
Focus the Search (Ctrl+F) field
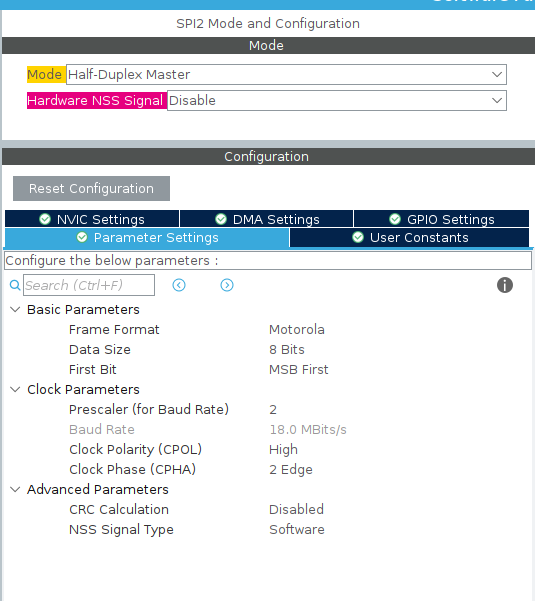[89, 285]
